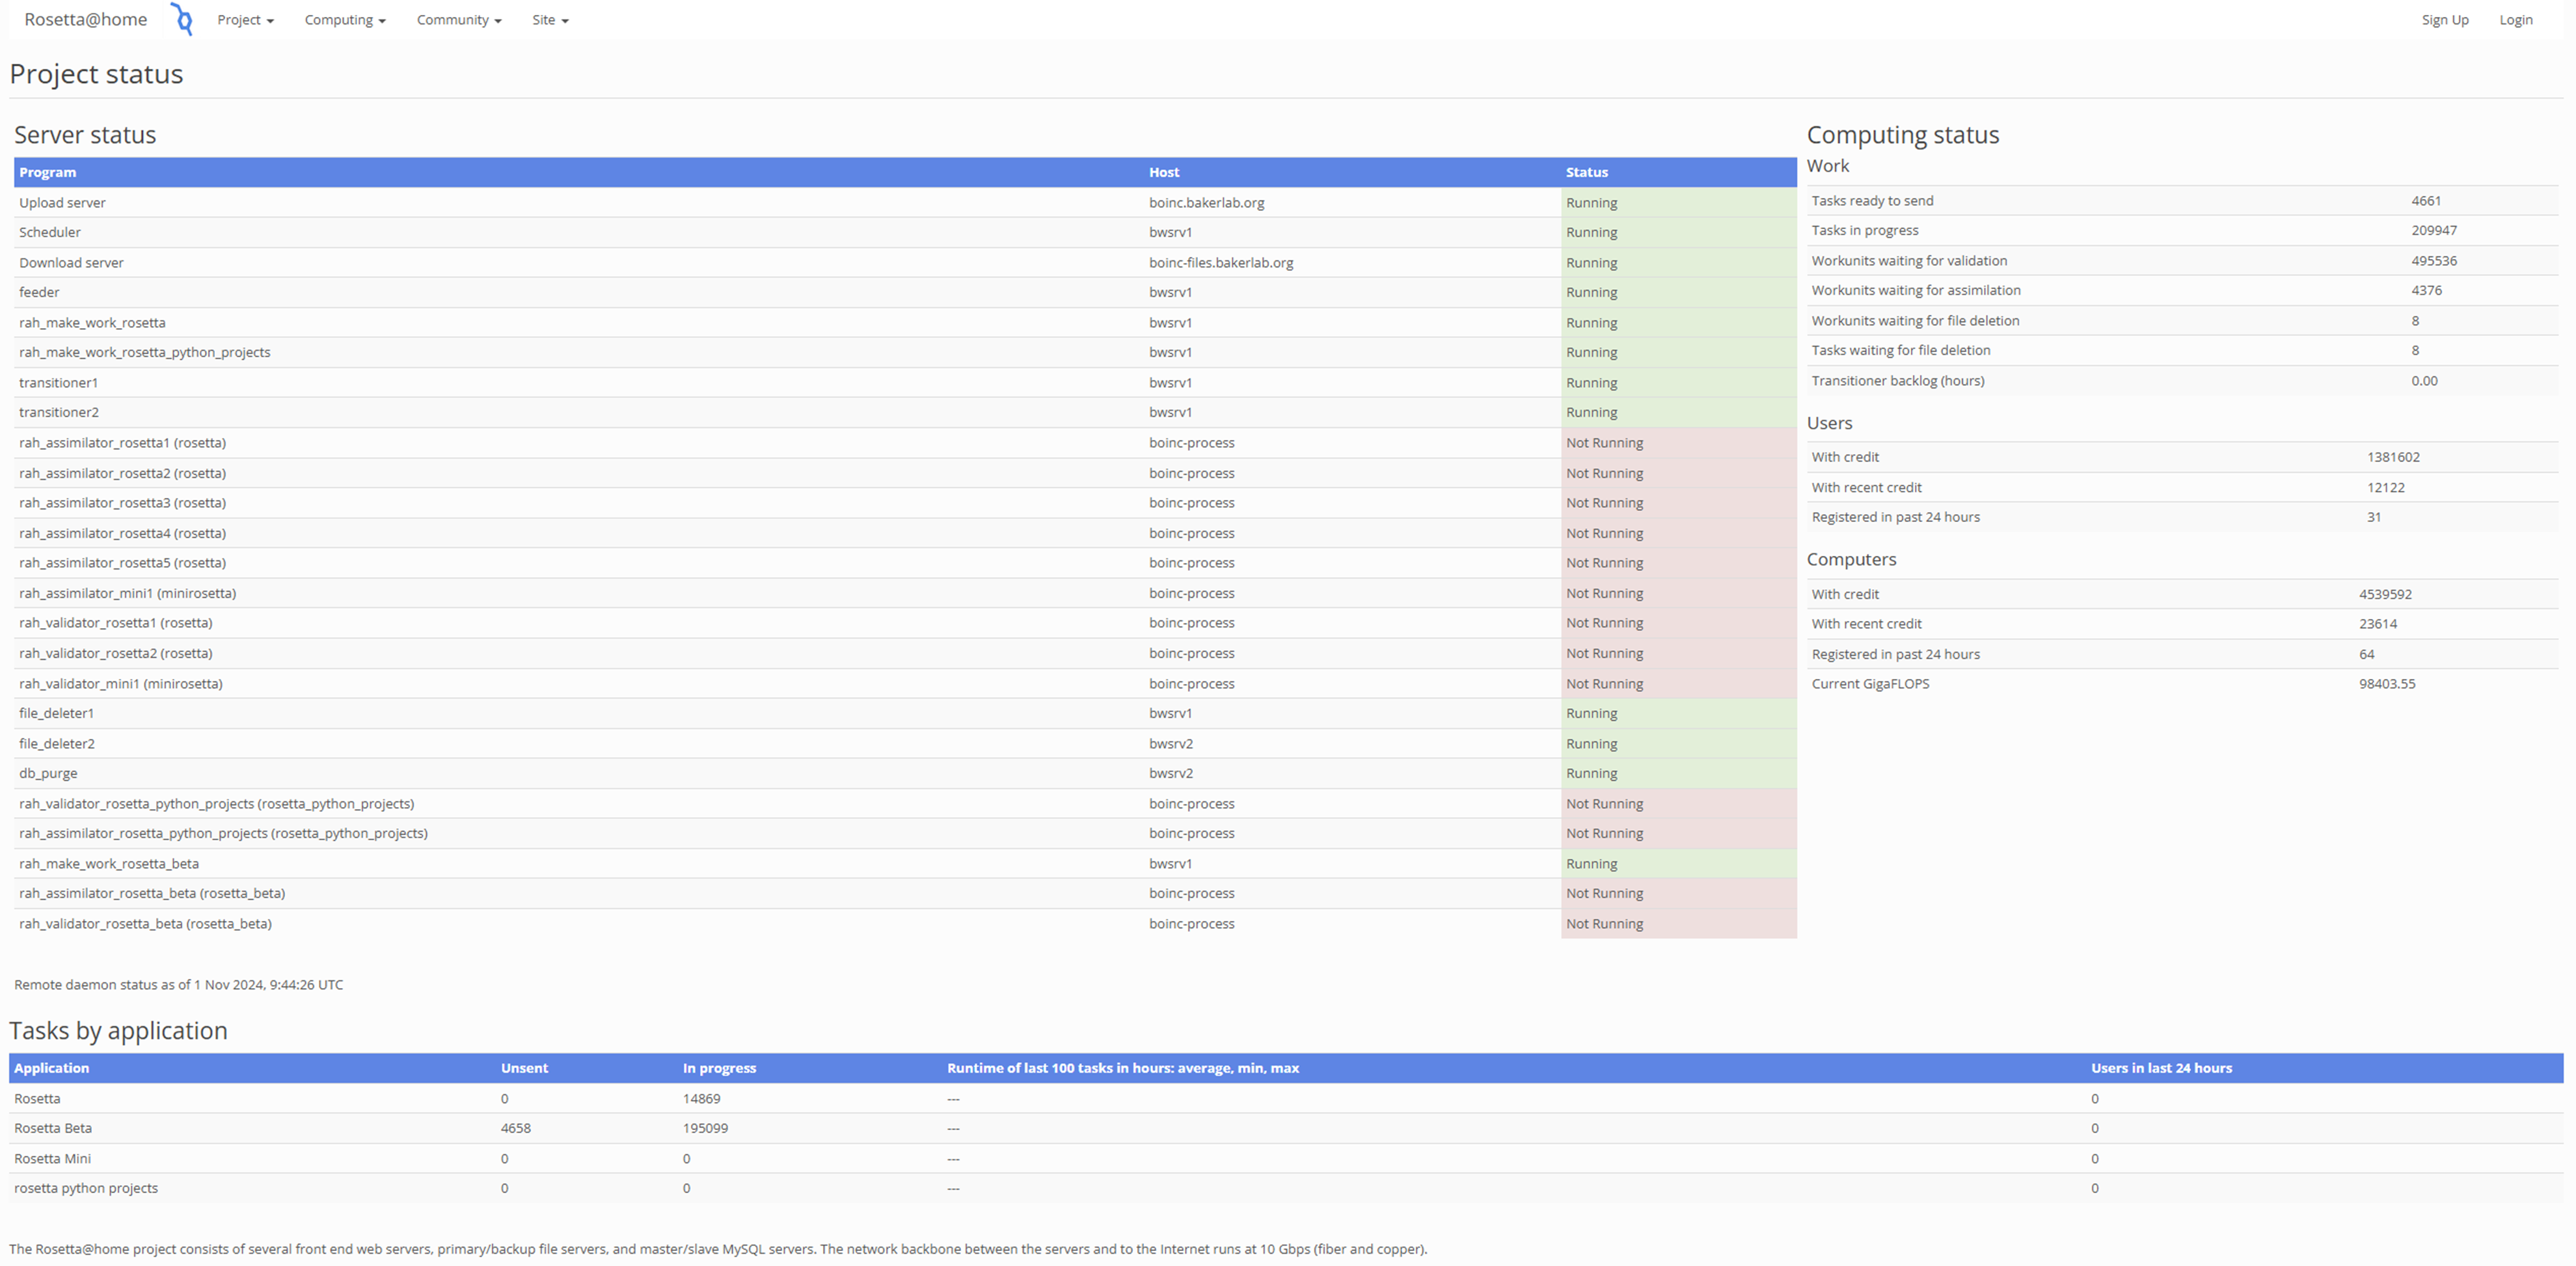Click Users With recent credit value 12122
The image size is (2576, 1266).
pos(2385,487)
